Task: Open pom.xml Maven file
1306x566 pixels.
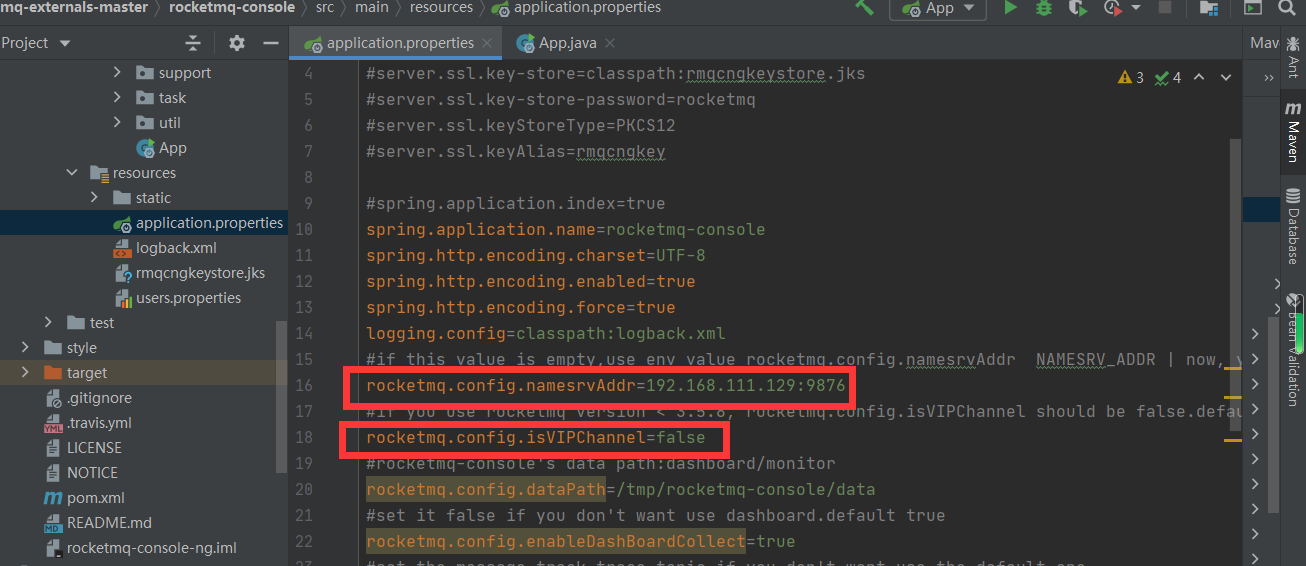Action: pos(84,497)
